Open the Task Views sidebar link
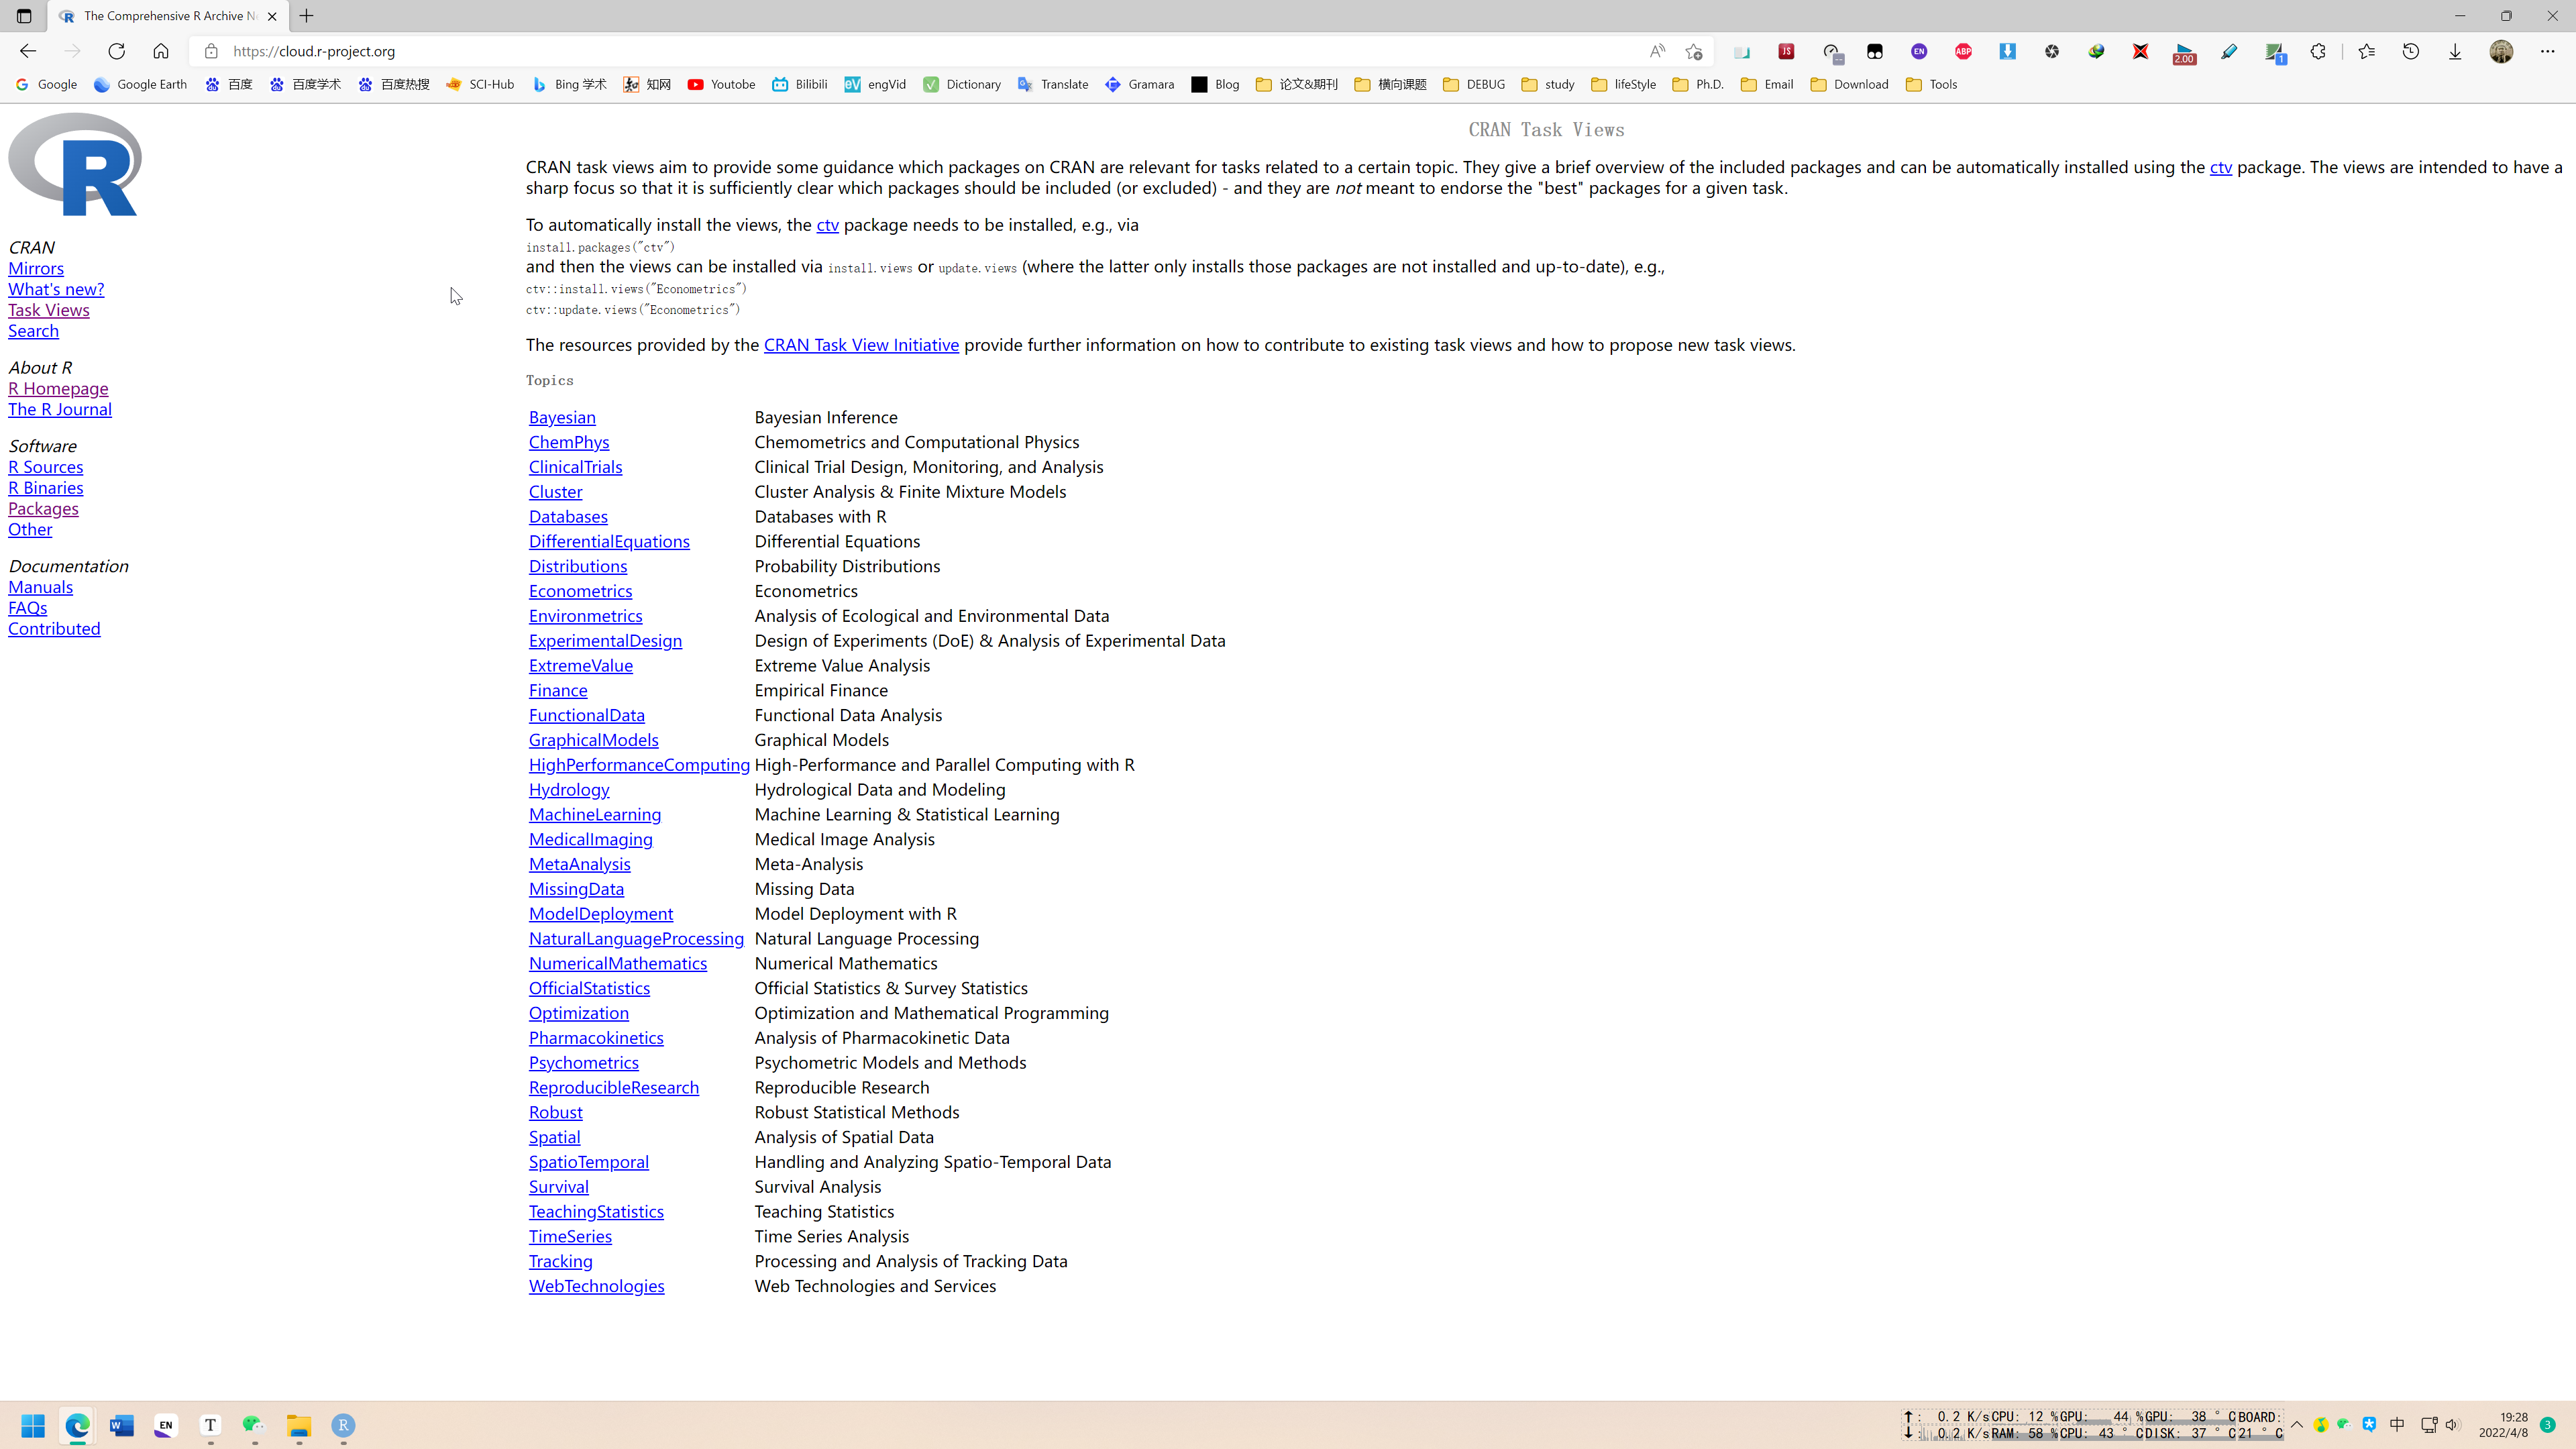The height and width of the screenshot is (1449, 2576). [x=49, y=310]
